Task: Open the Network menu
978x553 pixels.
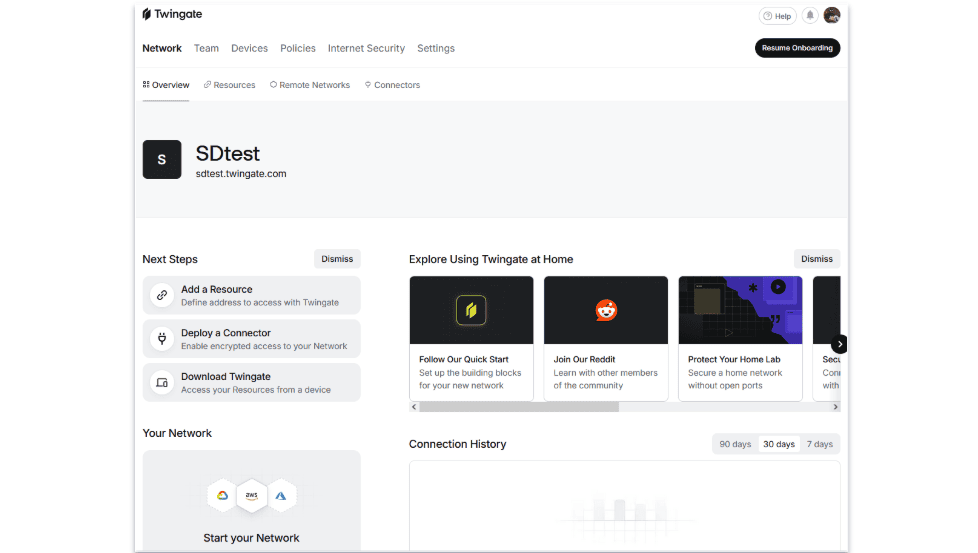Action: point(162,48)
